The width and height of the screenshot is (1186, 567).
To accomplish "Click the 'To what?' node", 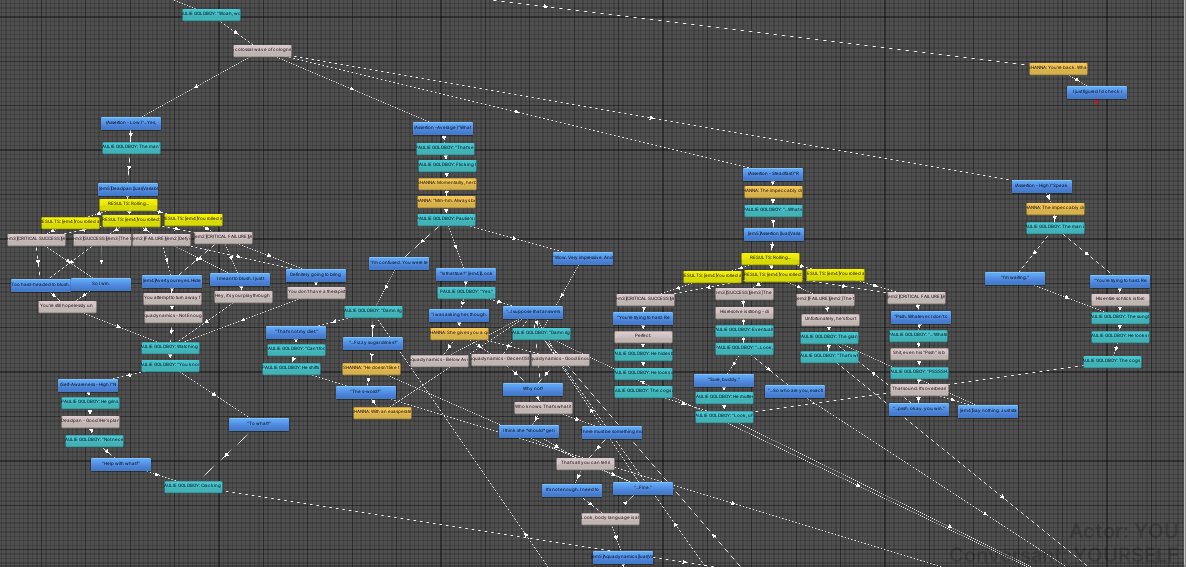I will coord(259,425).
